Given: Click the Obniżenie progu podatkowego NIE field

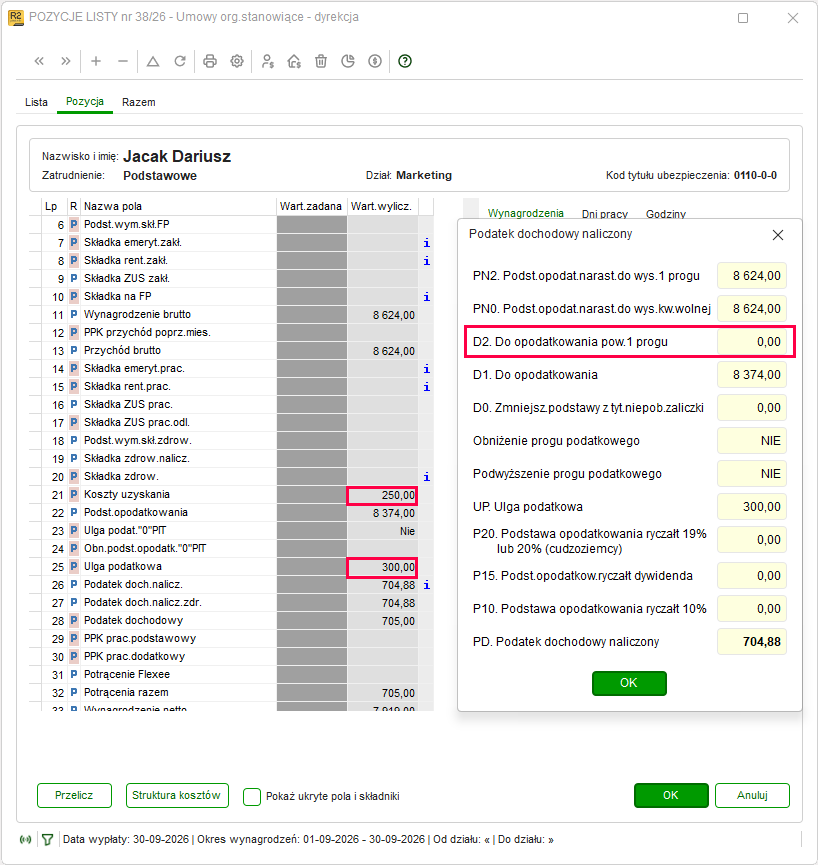Looking at the screenshot, I should 752,441.
